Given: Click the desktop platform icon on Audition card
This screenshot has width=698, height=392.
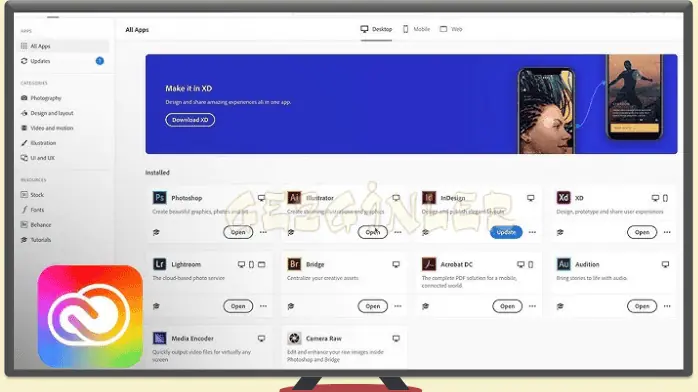Looking at the screenshot, I should pos(665,264).
